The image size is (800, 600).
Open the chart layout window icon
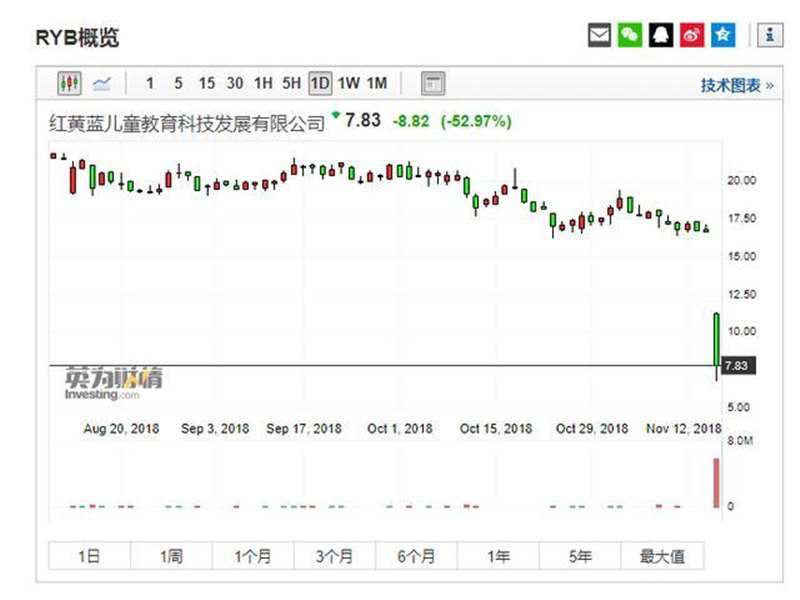point(433,83)
